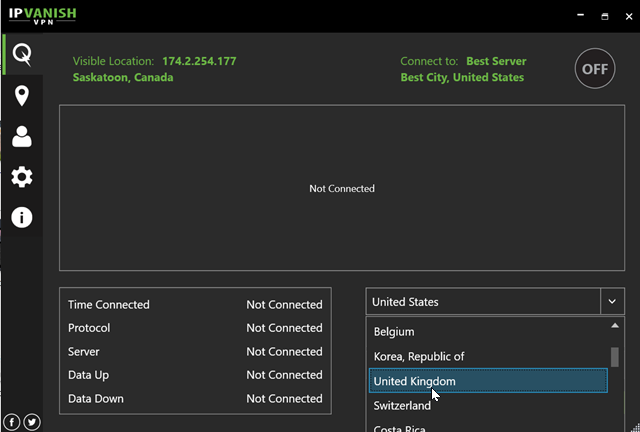640x432 pixels.
Task: Select Belgium from the country list
Action: pyautogui.click(x=488, y=332)
